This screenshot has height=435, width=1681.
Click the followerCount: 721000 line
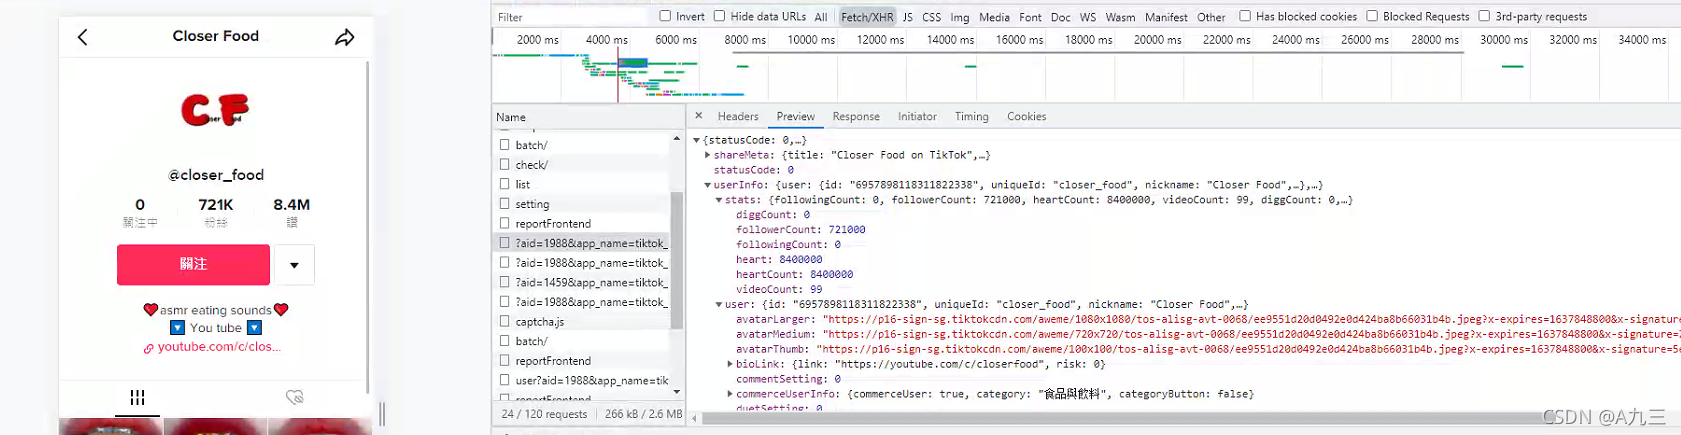point(801,230)
